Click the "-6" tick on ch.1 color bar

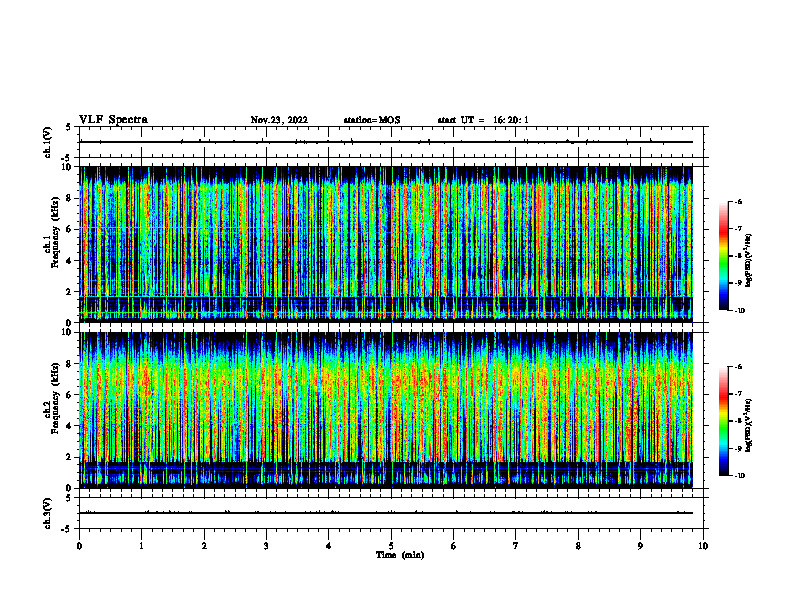pyautogui.click(x=738, y=202)
